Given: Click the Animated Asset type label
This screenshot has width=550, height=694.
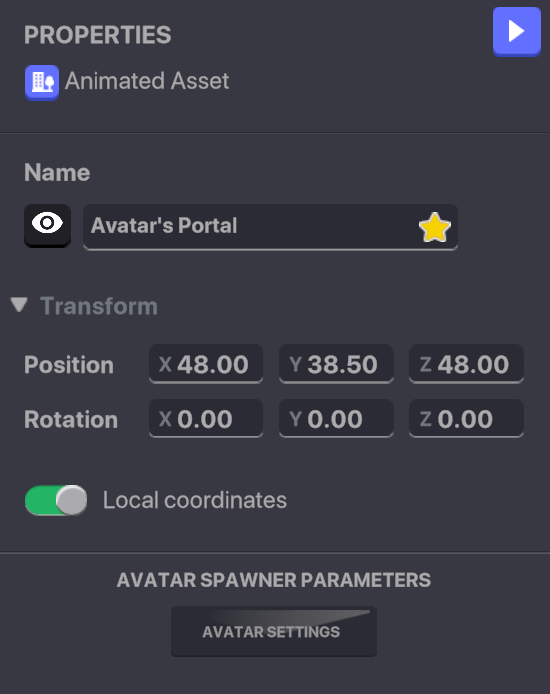Looking at the screenshot, I should [x=147, y=81].
